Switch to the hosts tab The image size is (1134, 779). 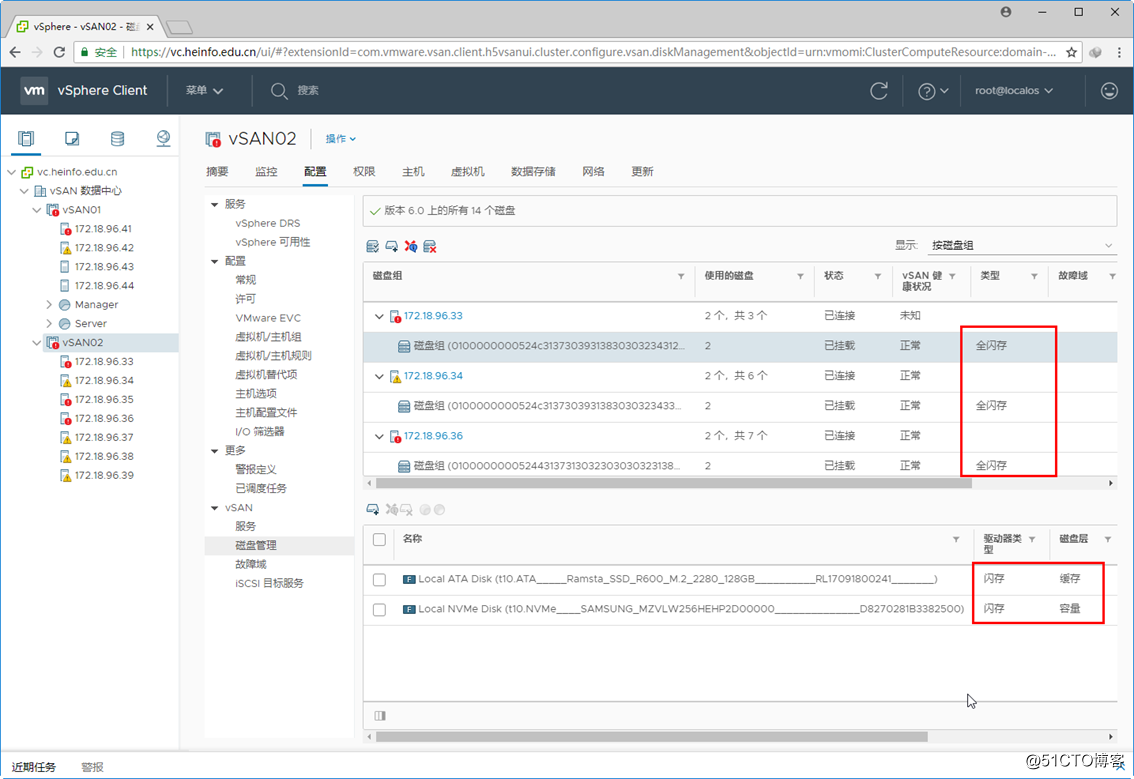[413, 171]
